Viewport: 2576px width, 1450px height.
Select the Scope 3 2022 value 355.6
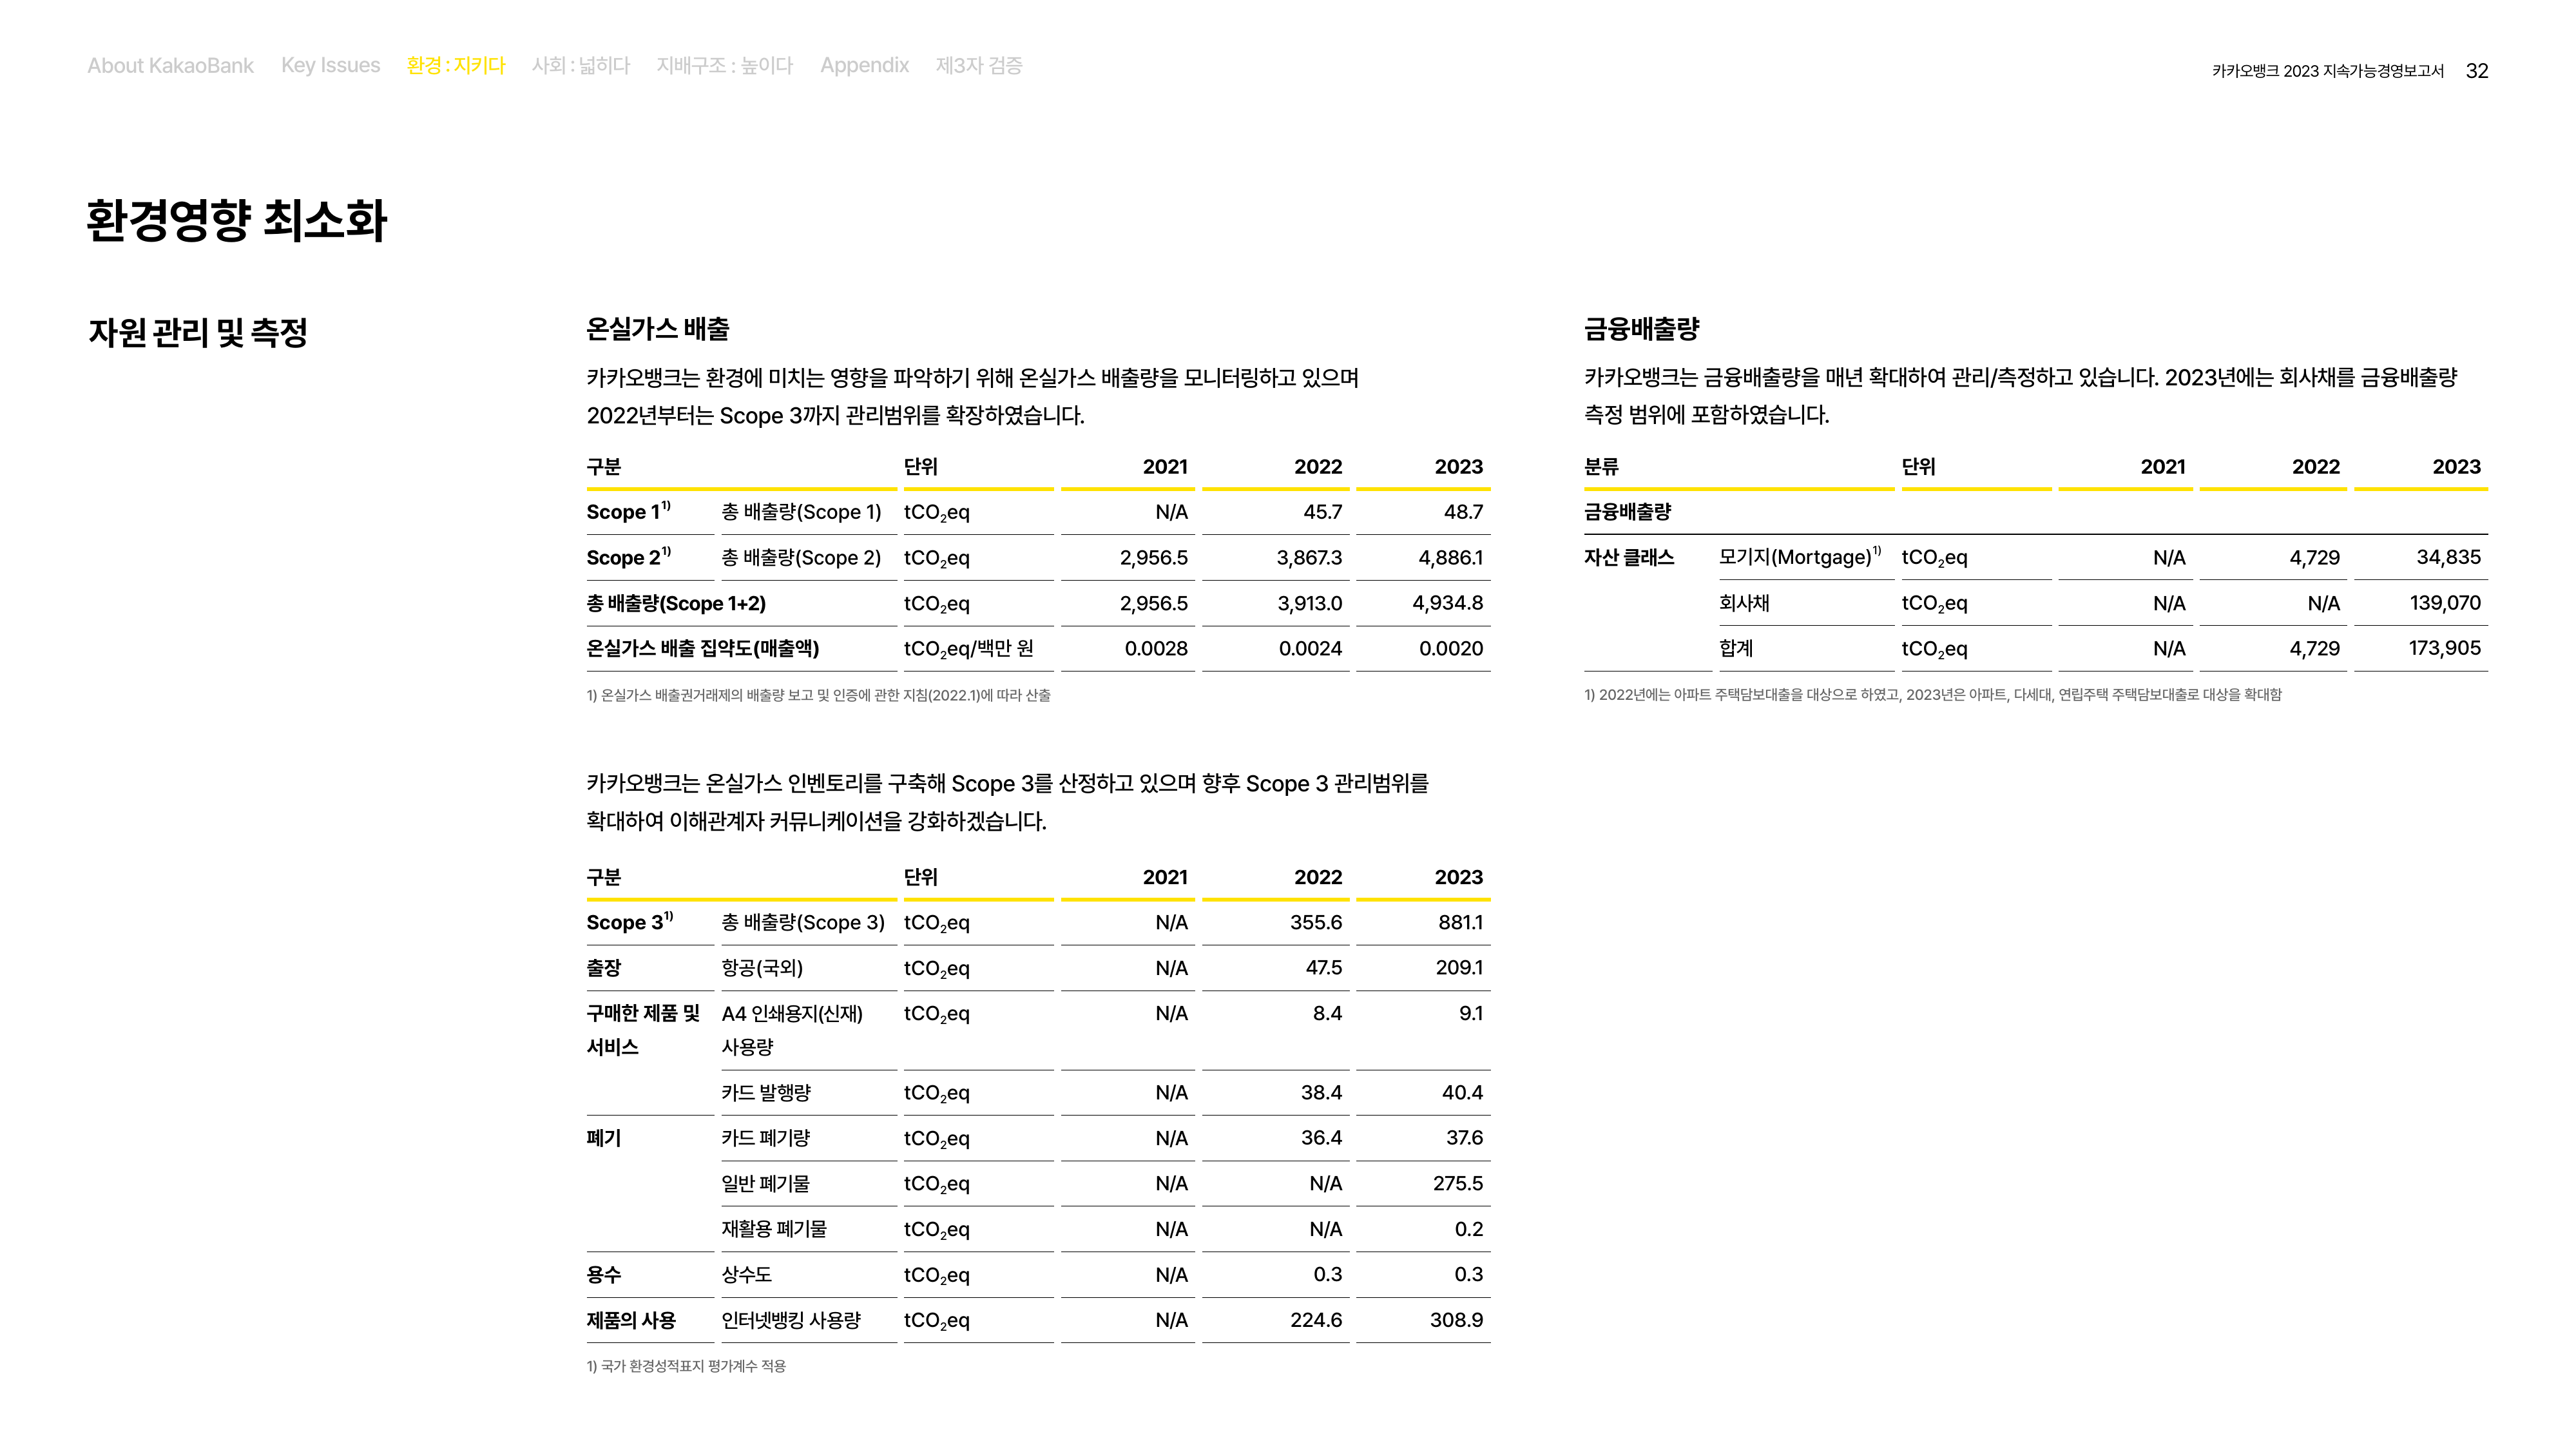click(x=1316, y=922)
